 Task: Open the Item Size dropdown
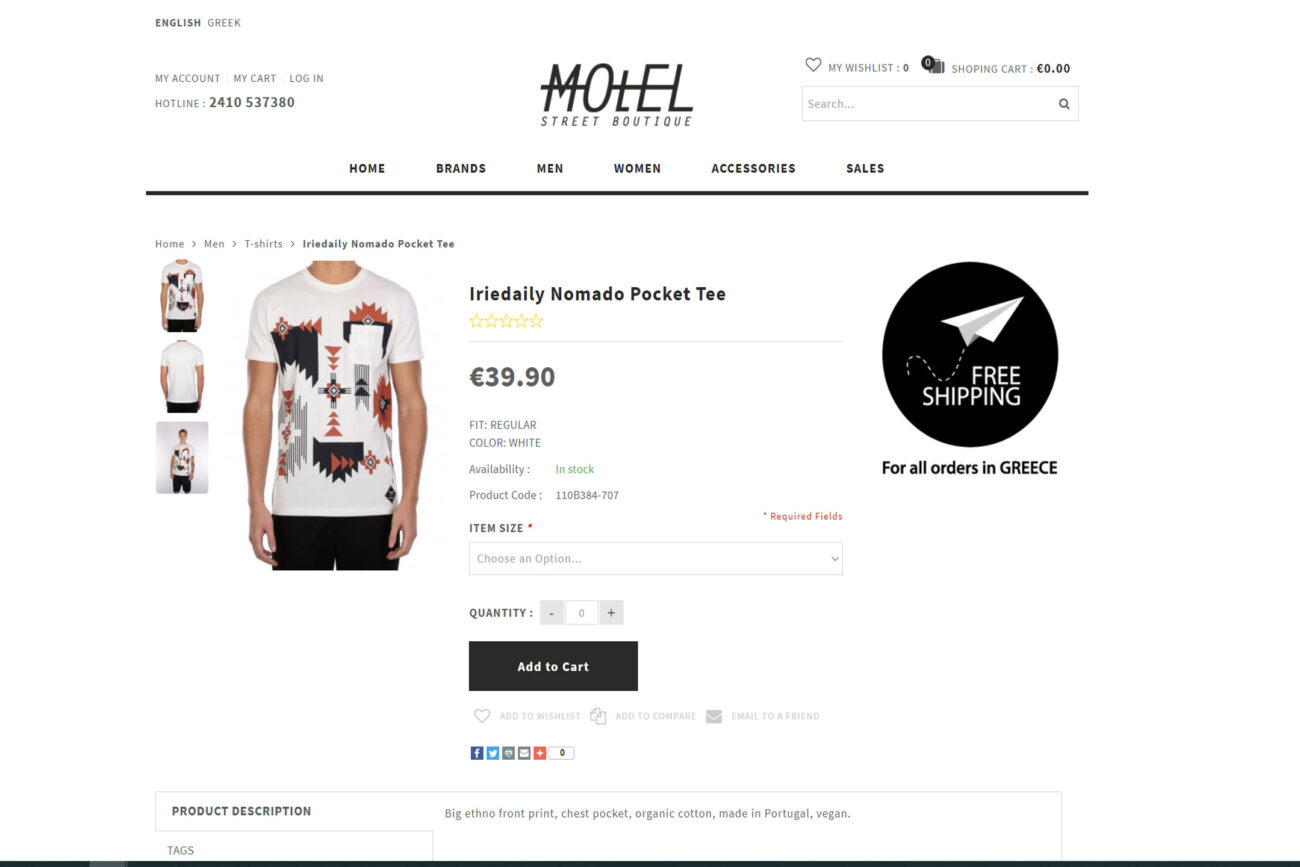(656, 558)
